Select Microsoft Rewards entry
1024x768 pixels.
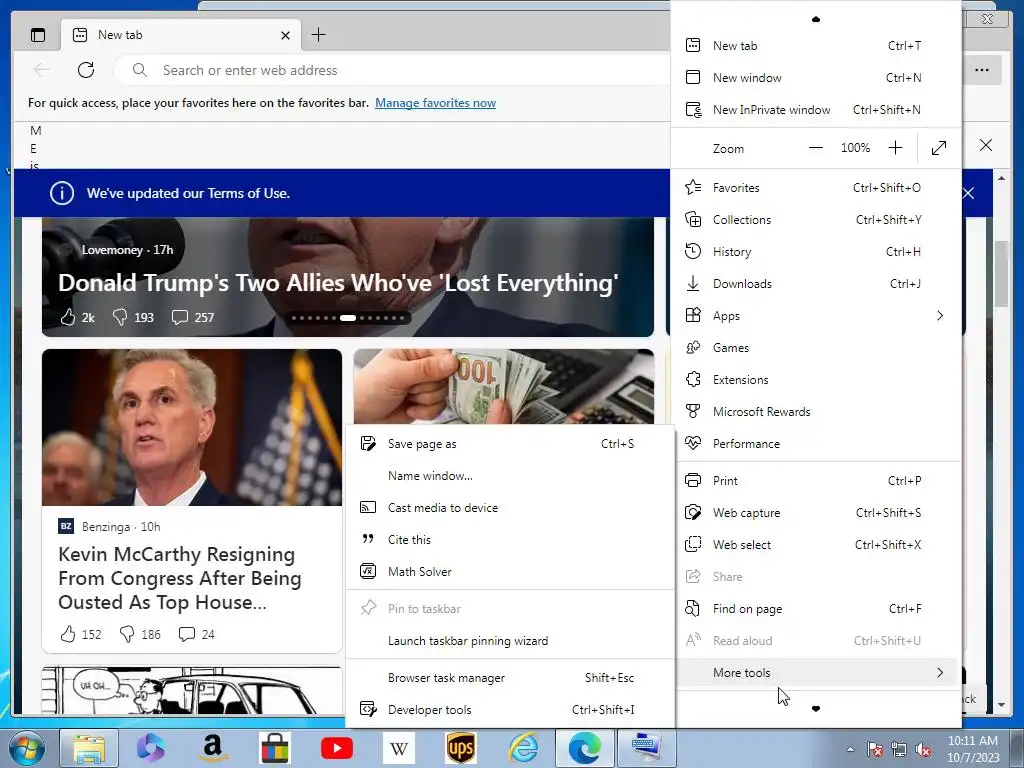click(816, 411)
